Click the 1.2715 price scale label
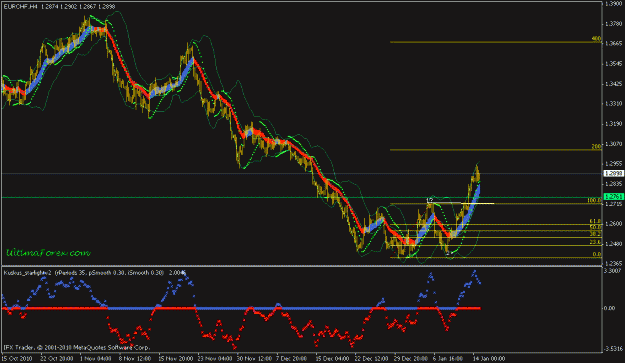 613,204
